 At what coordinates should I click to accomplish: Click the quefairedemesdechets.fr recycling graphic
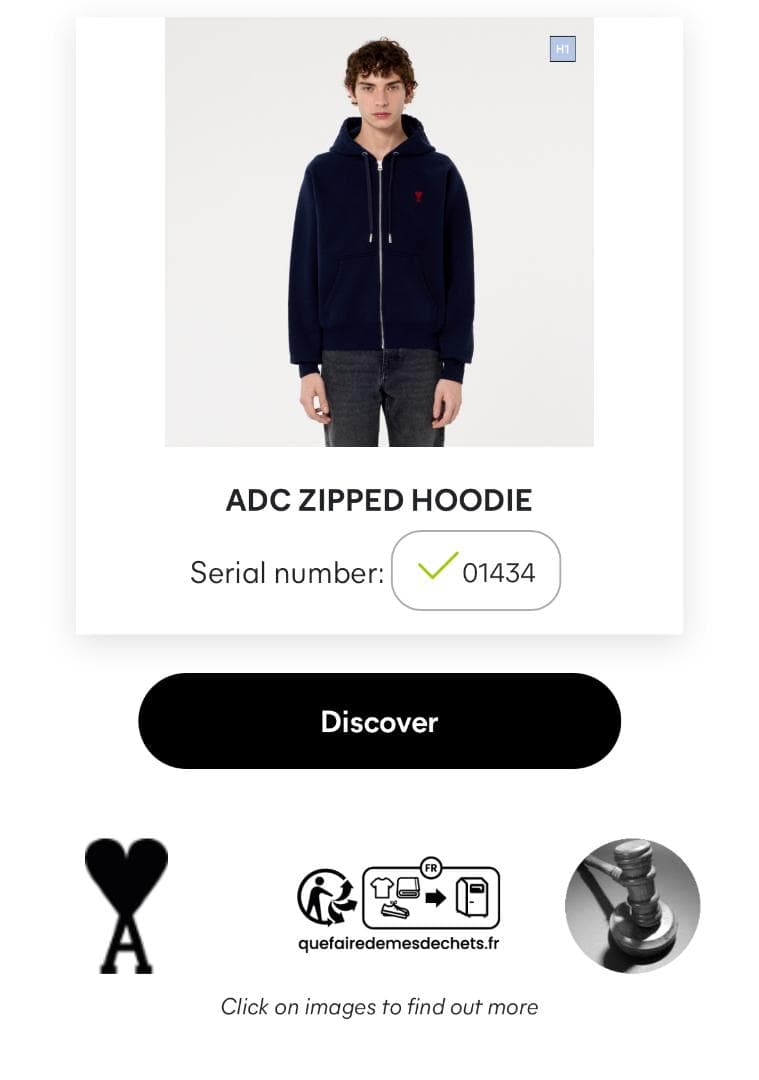(398, 905)
